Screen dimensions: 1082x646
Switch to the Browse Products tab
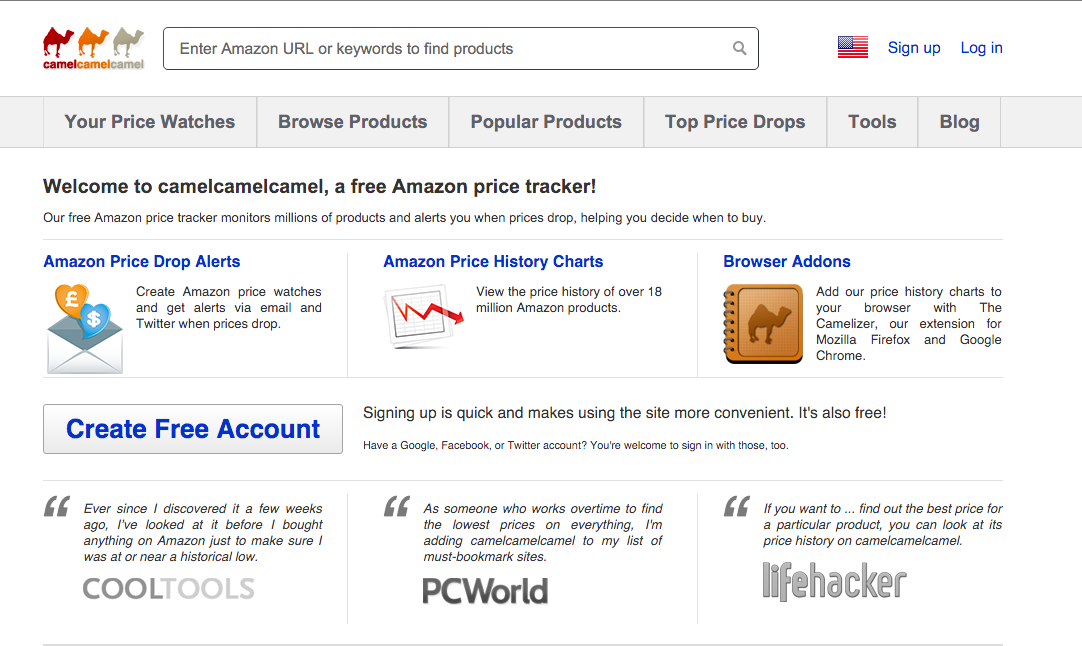coord(352,121)
